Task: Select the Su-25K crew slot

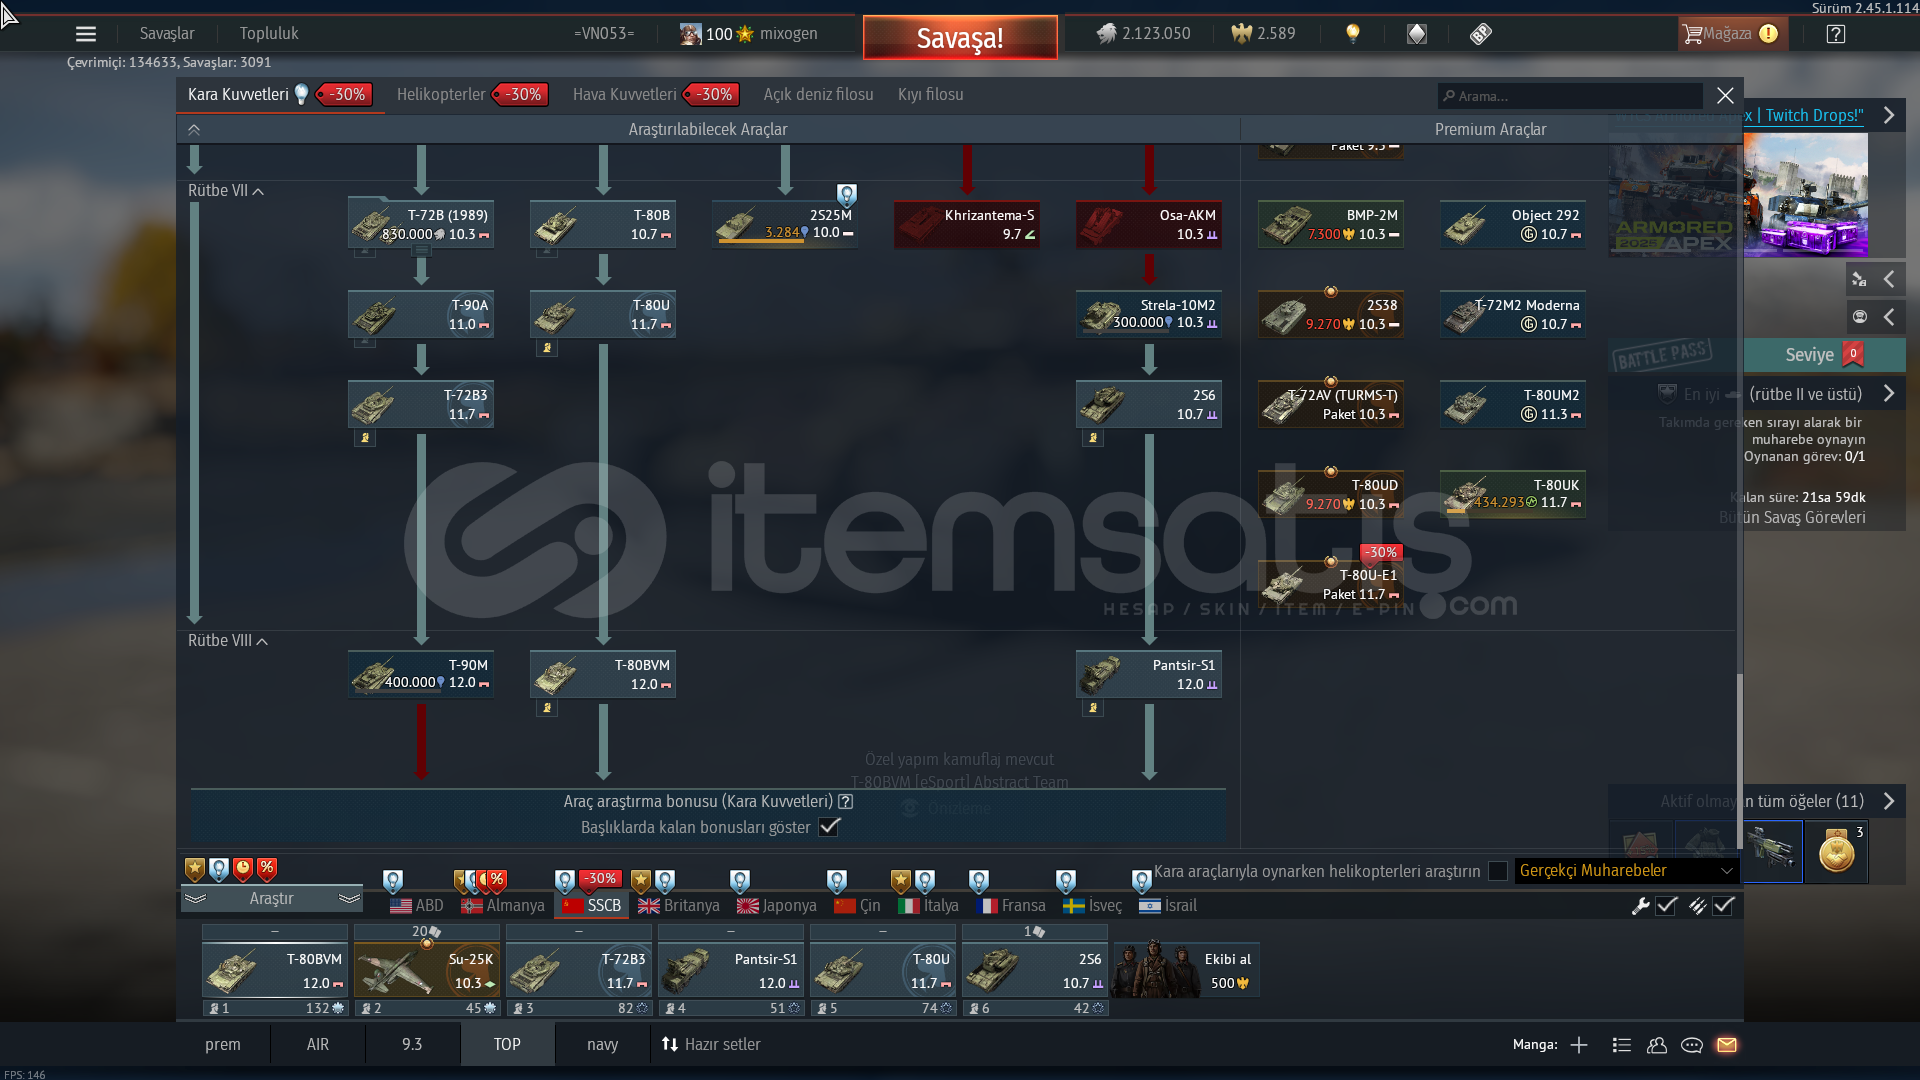Action: (427, 970)
